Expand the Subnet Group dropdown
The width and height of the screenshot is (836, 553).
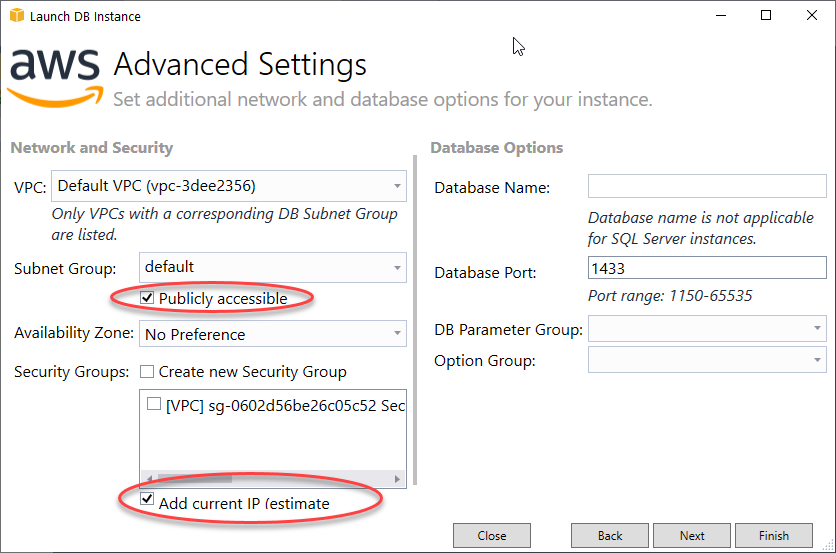[x=273, y=267]
